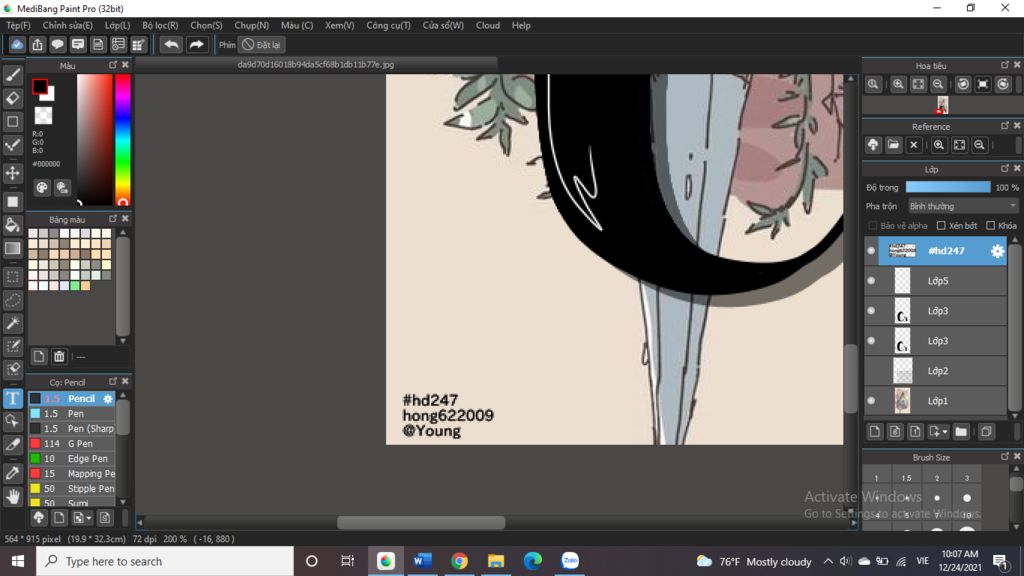Click the Đặt lại reset button
The width and height of the screenshot is (1024, 576).
pos(262,45)
